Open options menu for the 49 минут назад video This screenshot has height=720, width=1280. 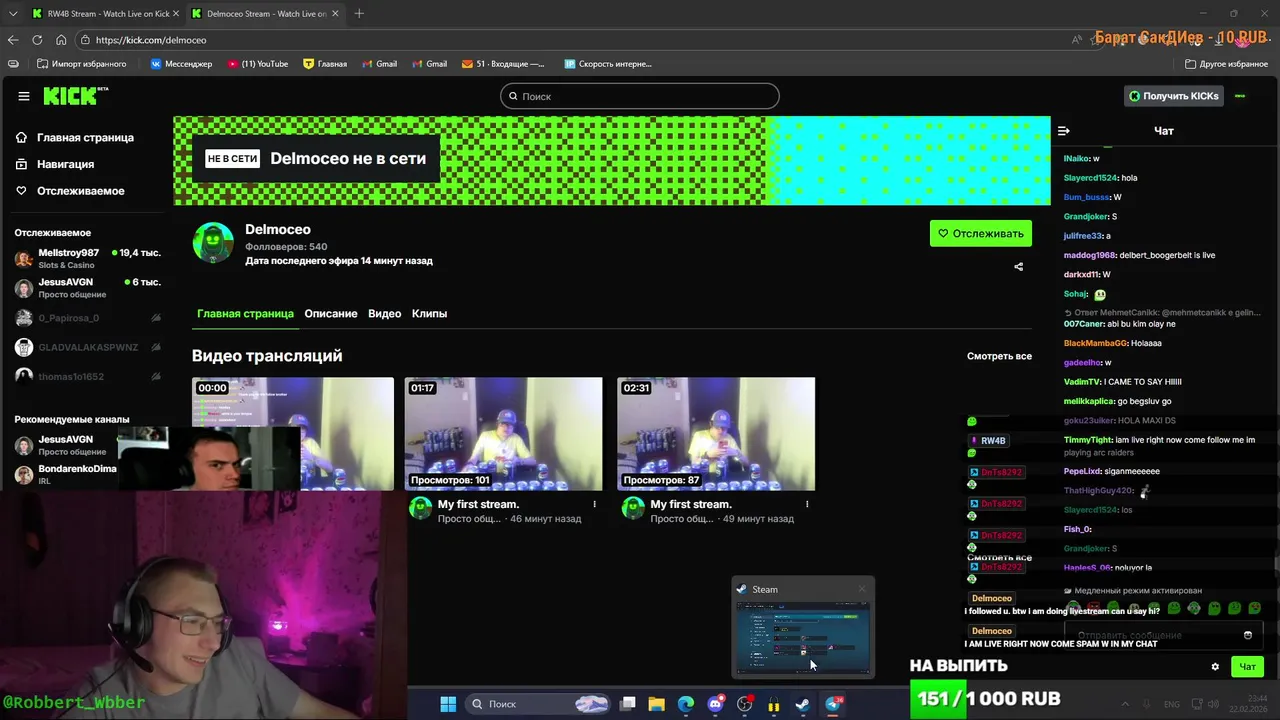point(807,504)
